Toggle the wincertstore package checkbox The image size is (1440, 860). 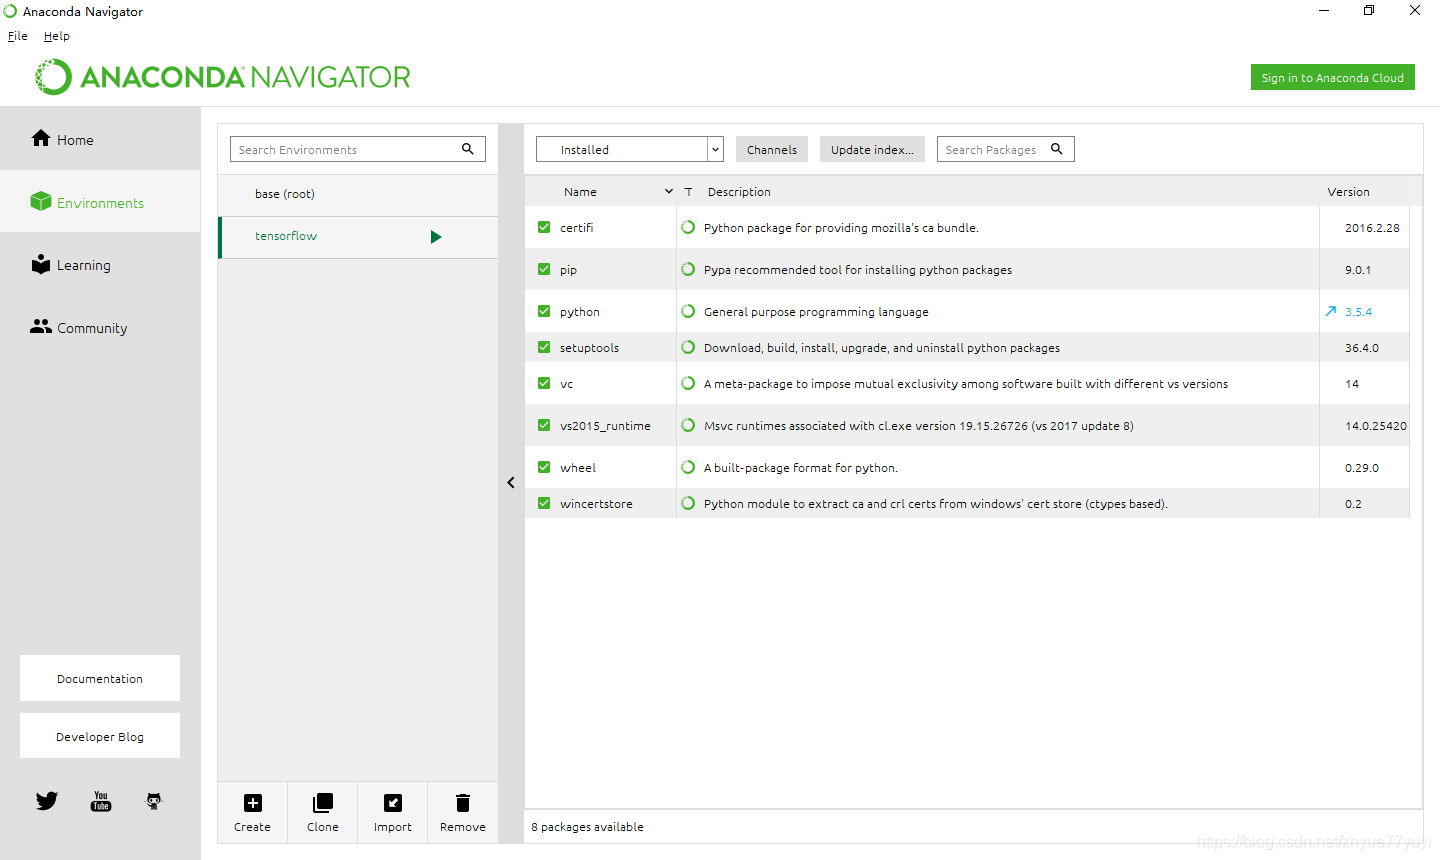click(544, 503)
